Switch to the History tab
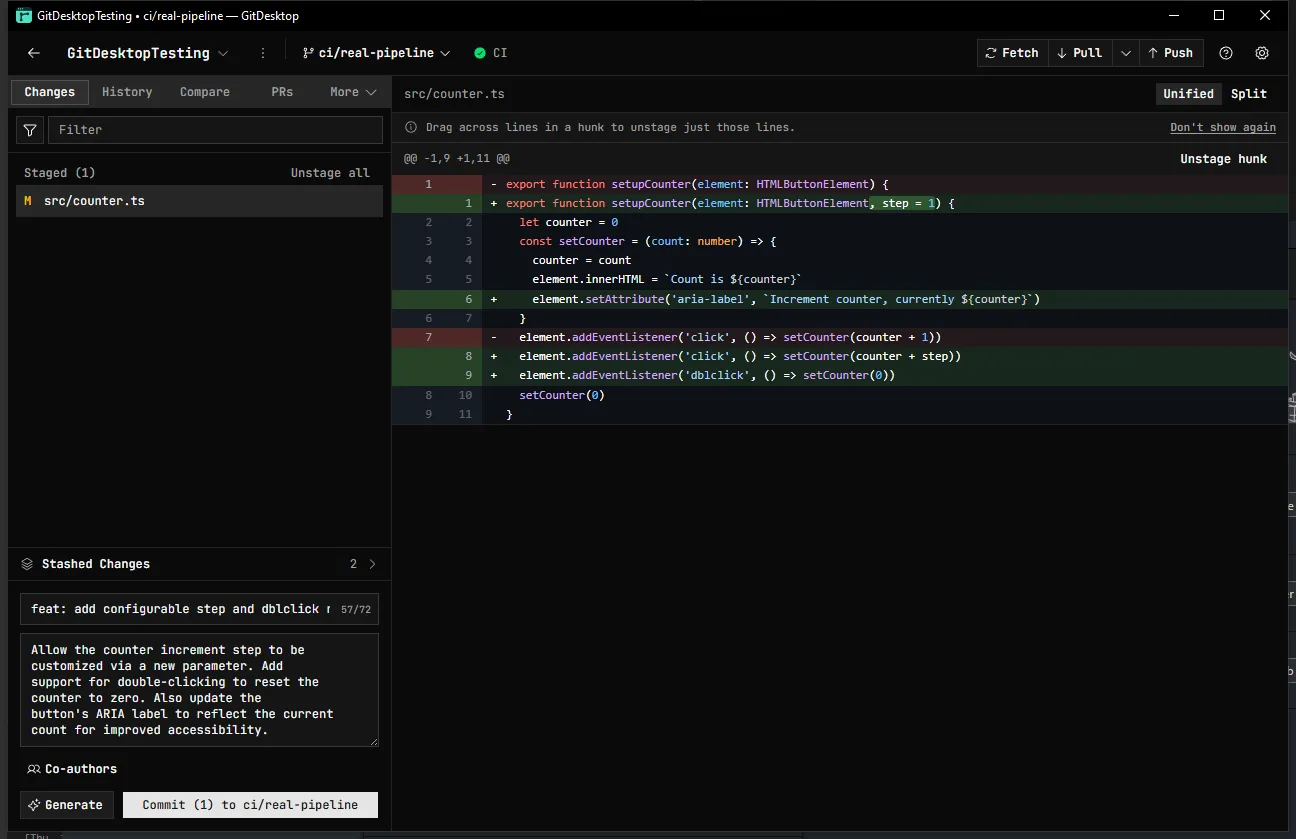The height and width of the screenshot is (839, 1296). point(127,92)
